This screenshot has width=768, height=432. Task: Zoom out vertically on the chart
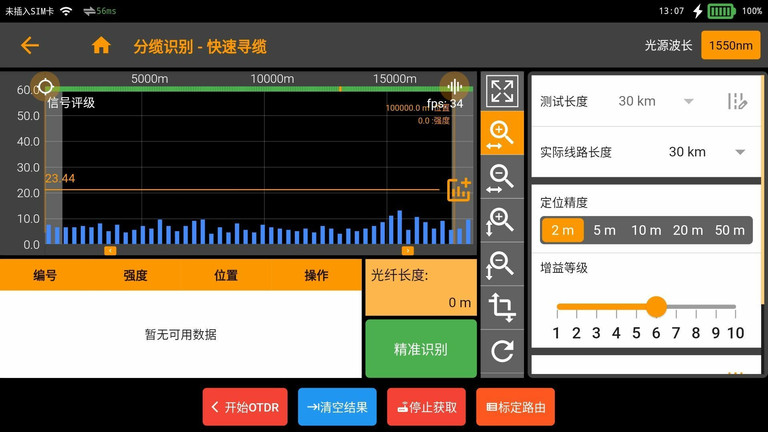[x=502, y=265]
